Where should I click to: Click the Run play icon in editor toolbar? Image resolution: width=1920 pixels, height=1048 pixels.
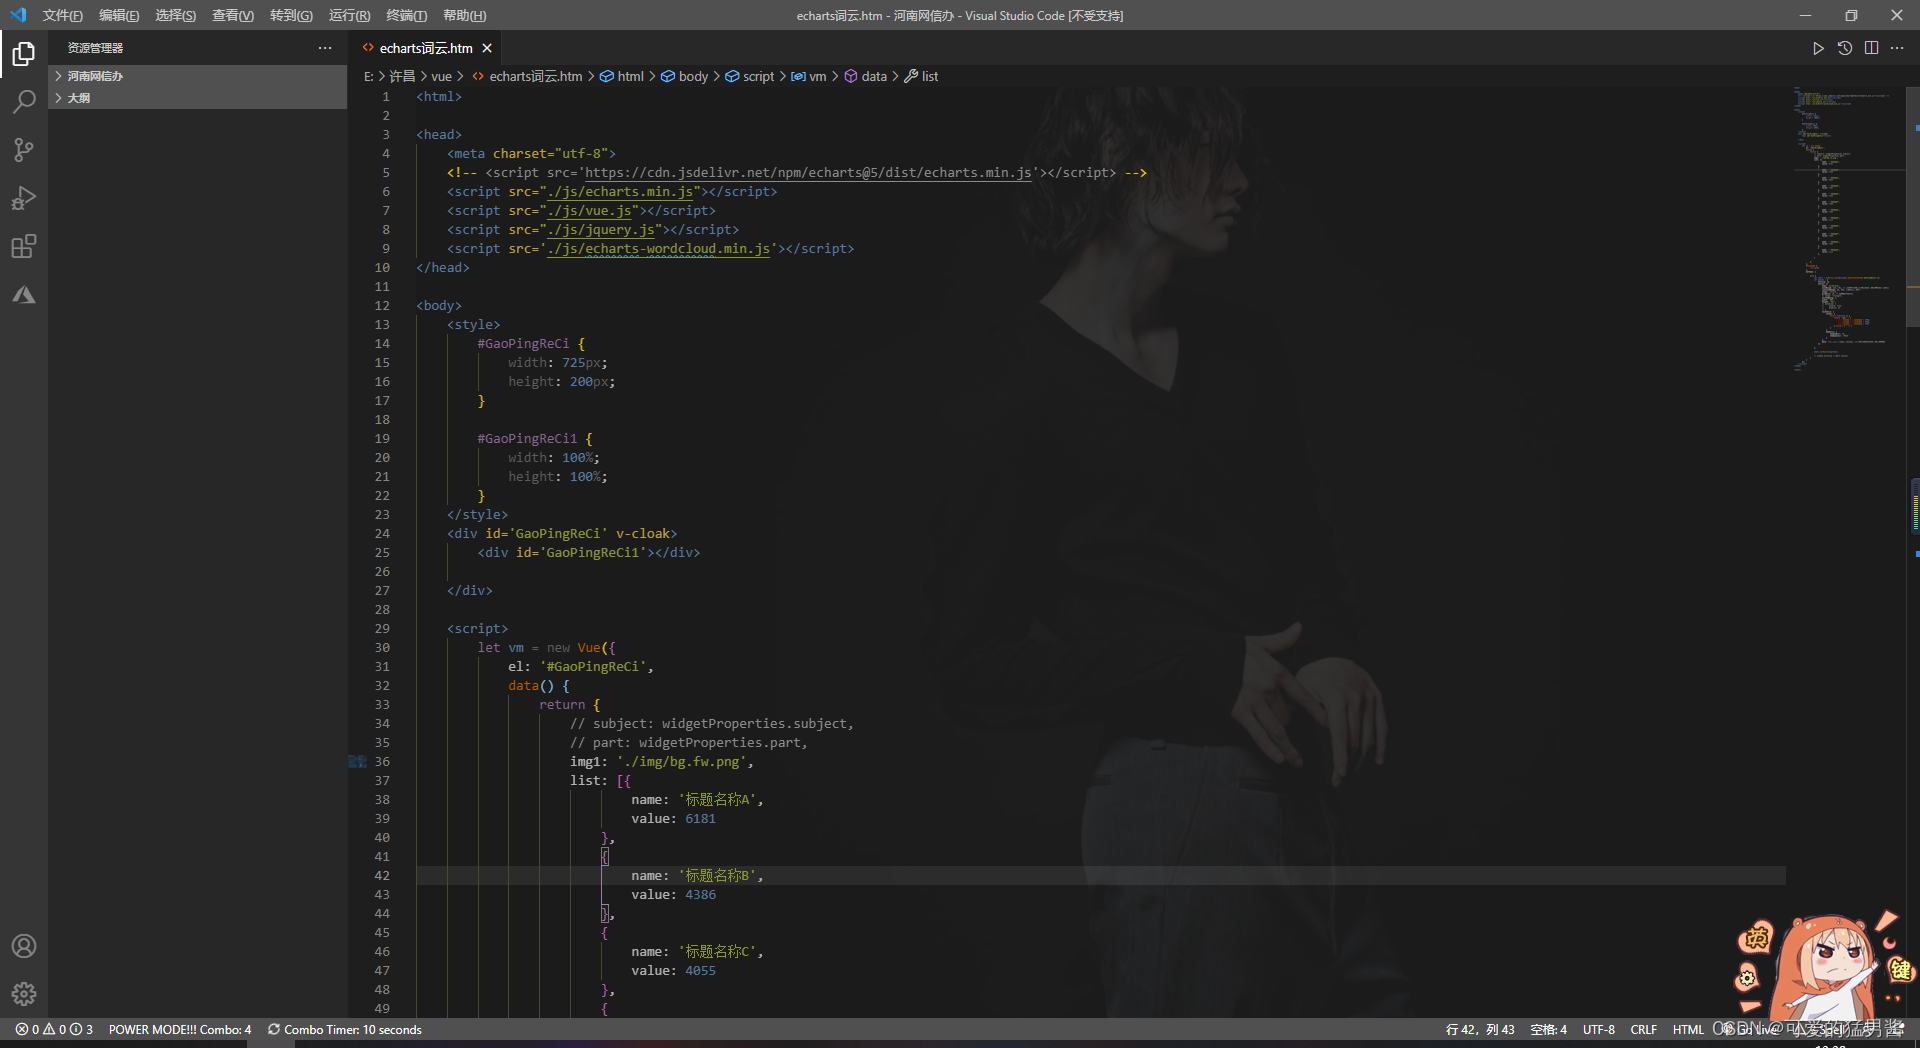1818,48
